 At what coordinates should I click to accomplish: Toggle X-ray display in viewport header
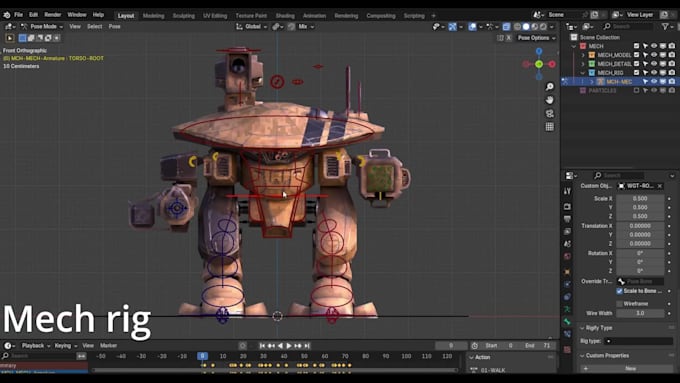point(506,27)
